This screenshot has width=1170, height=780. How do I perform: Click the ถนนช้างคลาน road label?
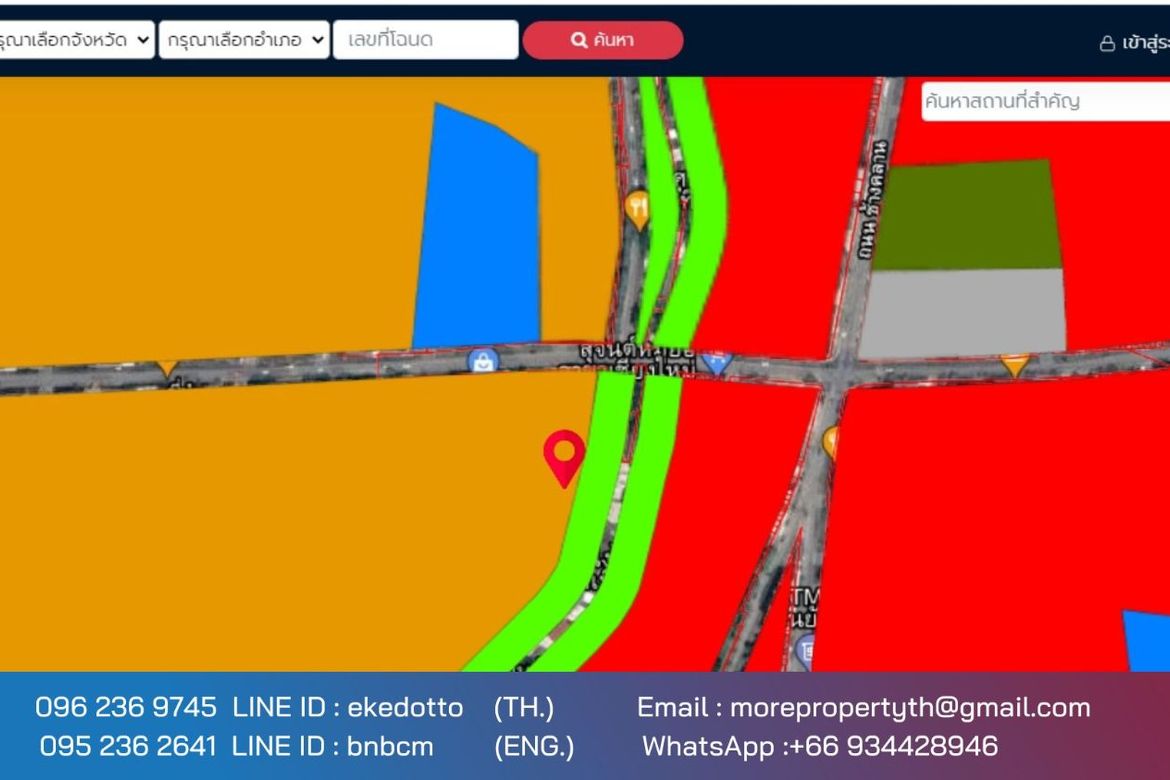point(877,200)
